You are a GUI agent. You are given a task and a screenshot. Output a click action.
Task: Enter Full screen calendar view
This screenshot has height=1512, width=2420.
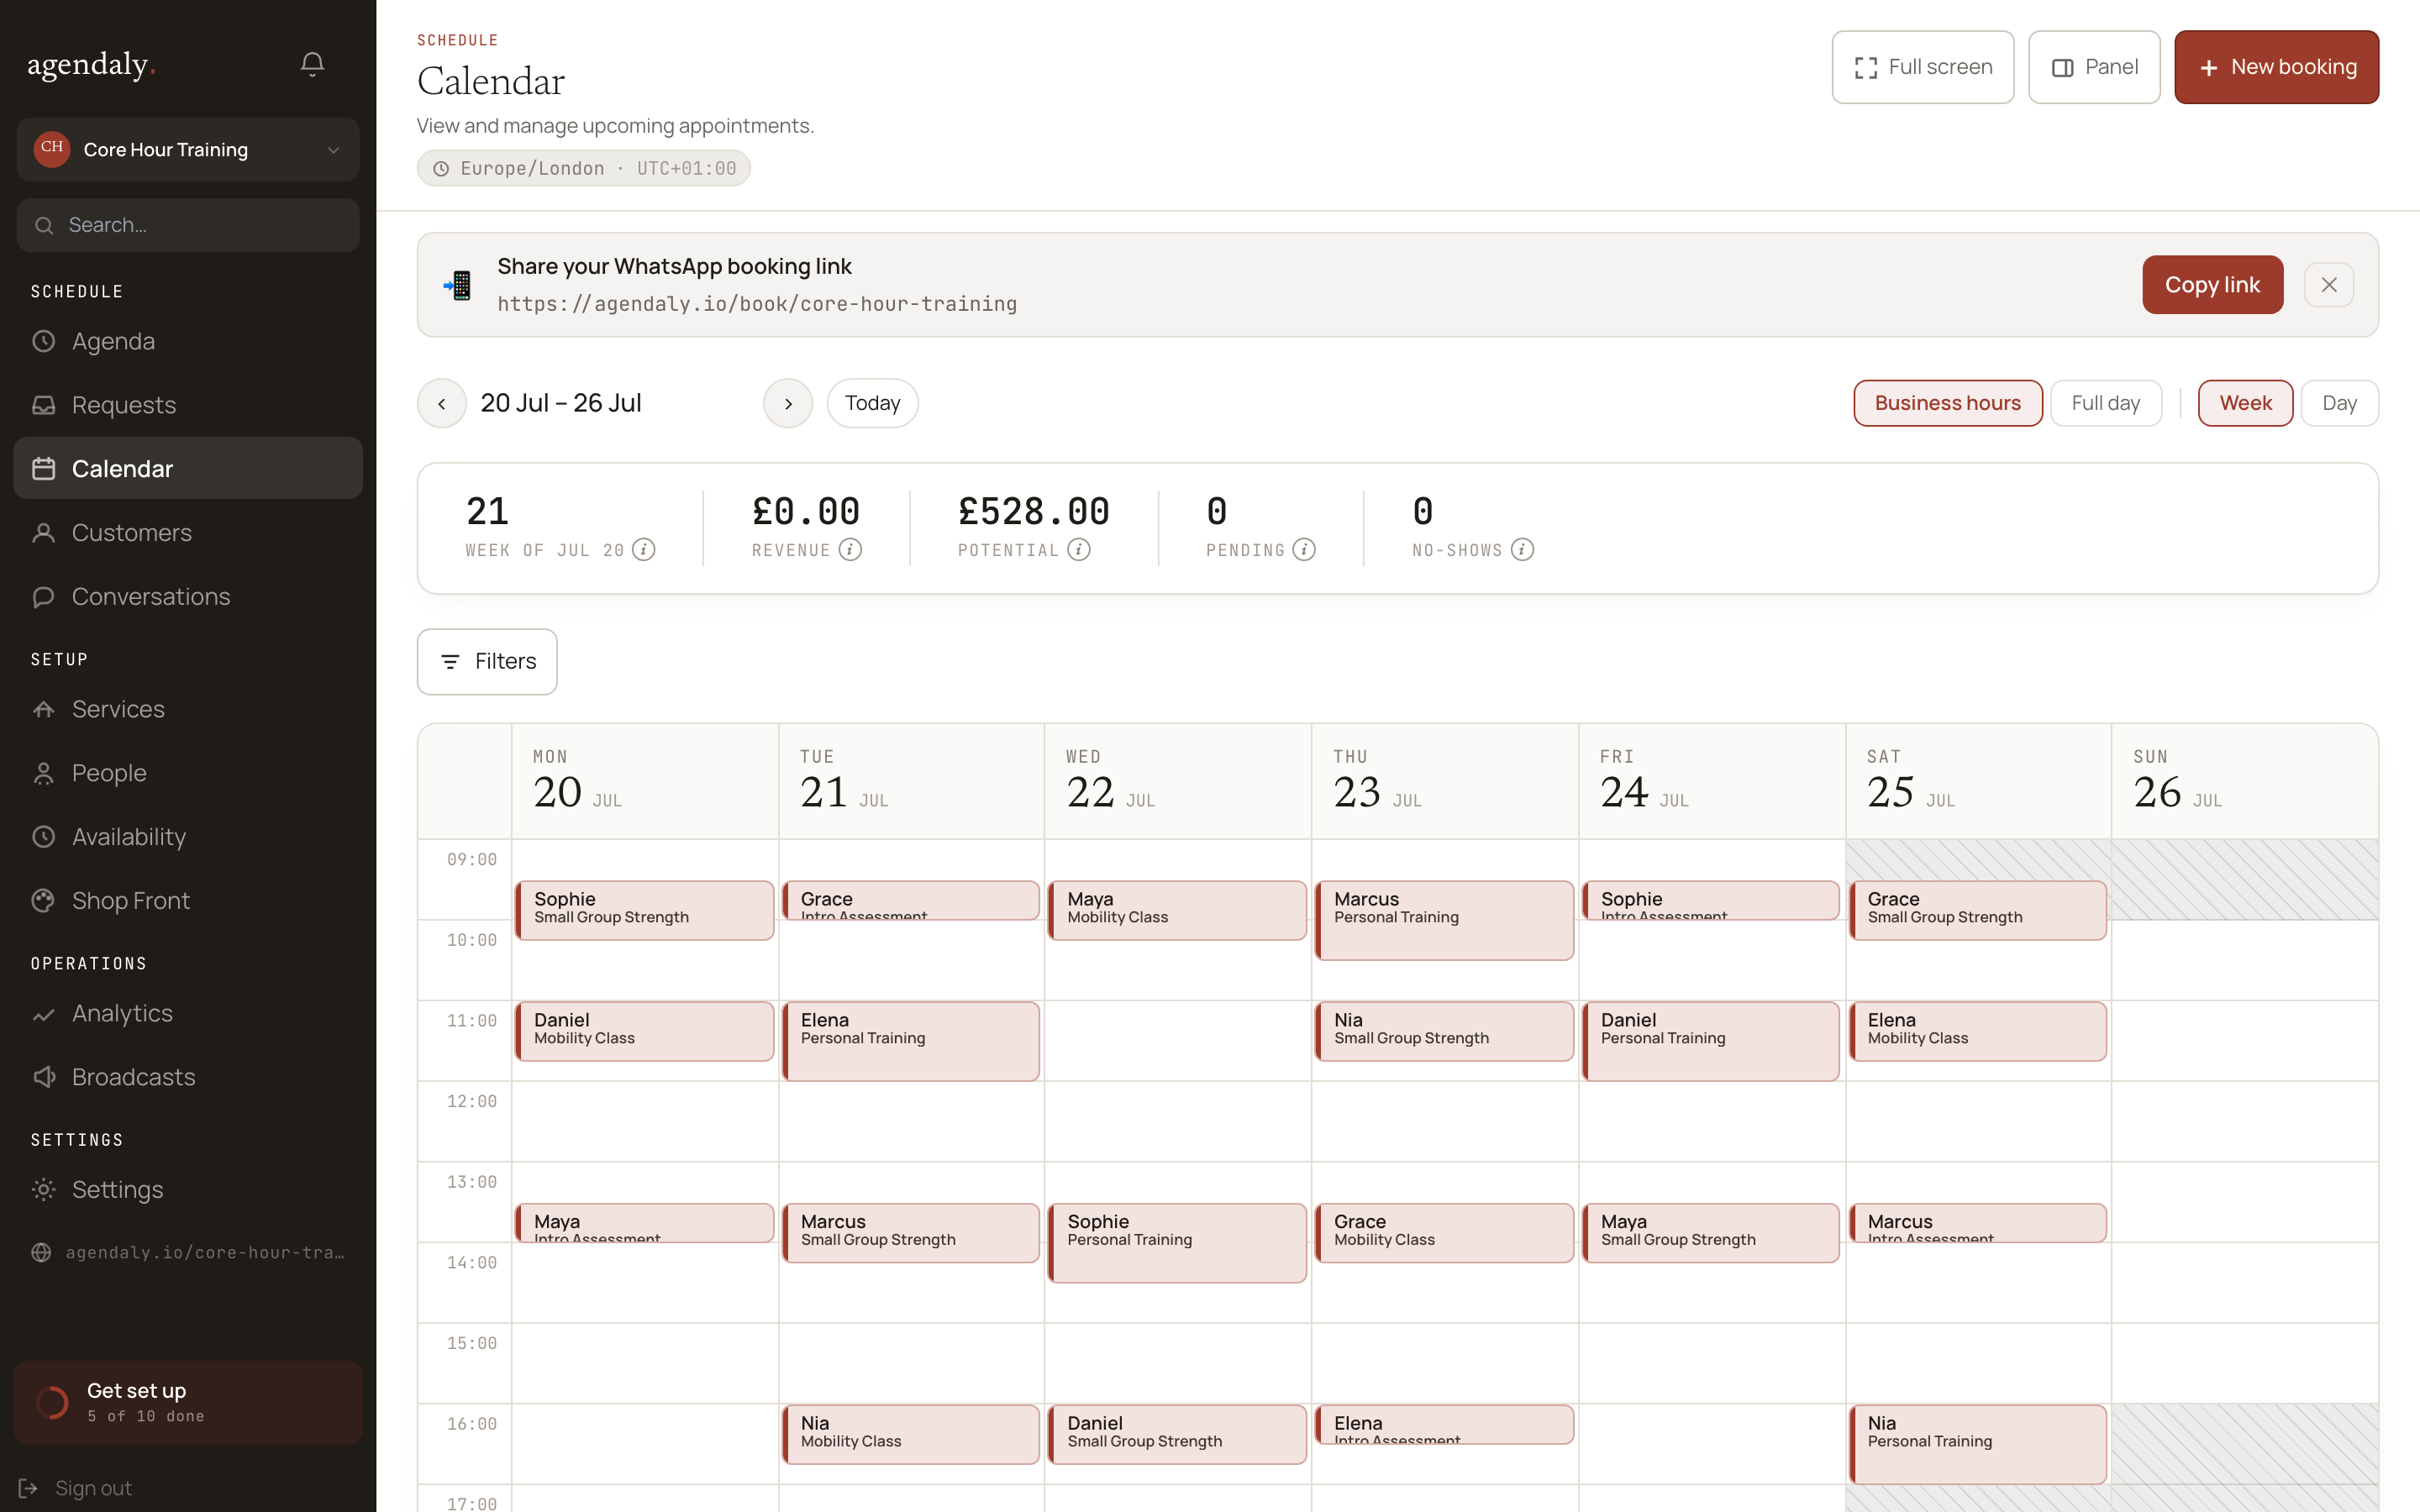(x=1922, y=67)
